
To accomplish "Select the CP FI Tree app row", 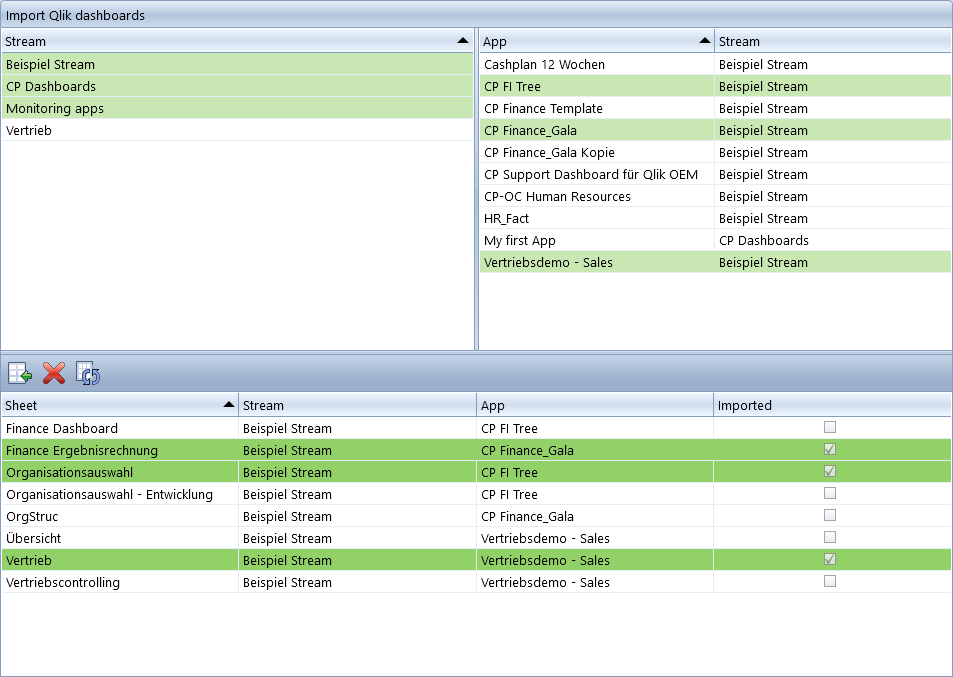I will pyautogui.click(x=715, y=86).
